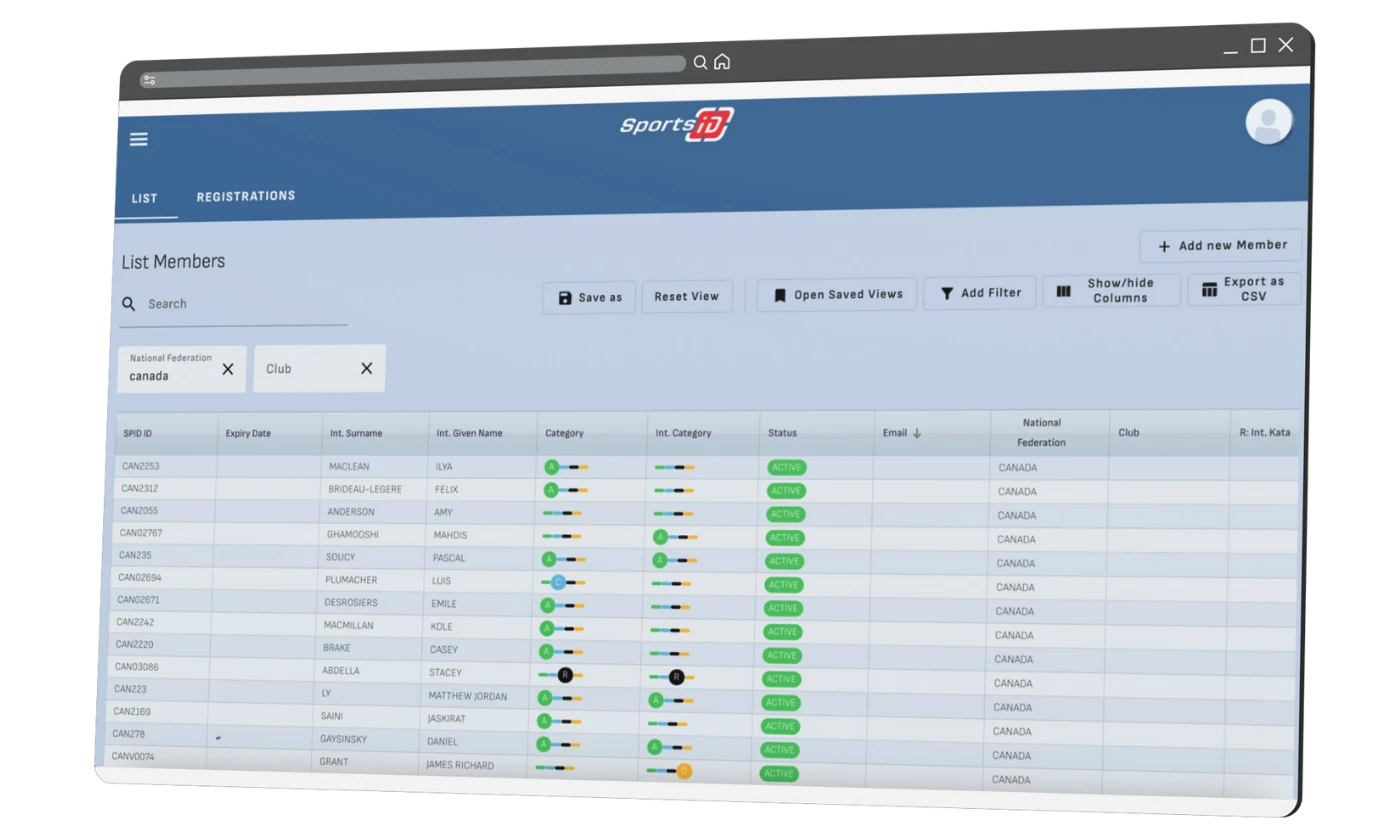Viewport: 1400px width, 840px height.
Task: Click the ACTIVE status badge for MACLEAN
Action: click(786, 467)
